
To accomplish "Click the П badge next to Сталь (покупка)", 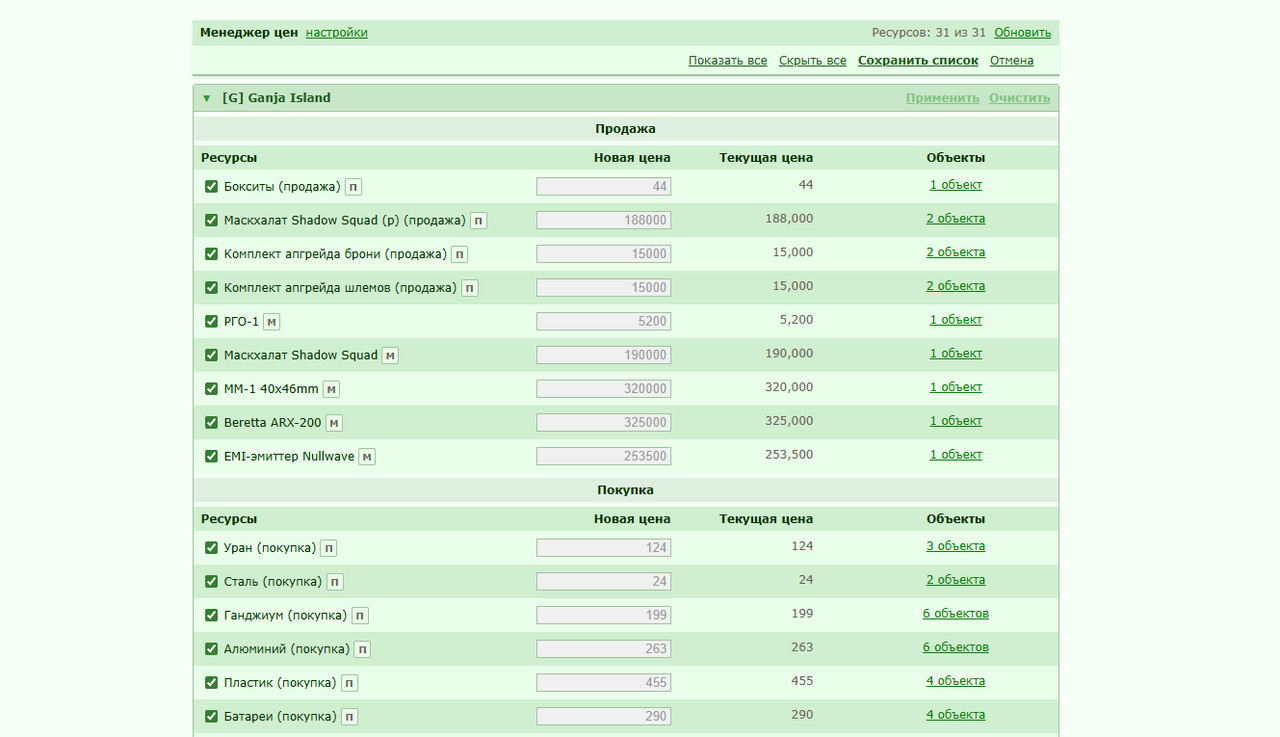I will pyautogui.click(x=335, y=582).
